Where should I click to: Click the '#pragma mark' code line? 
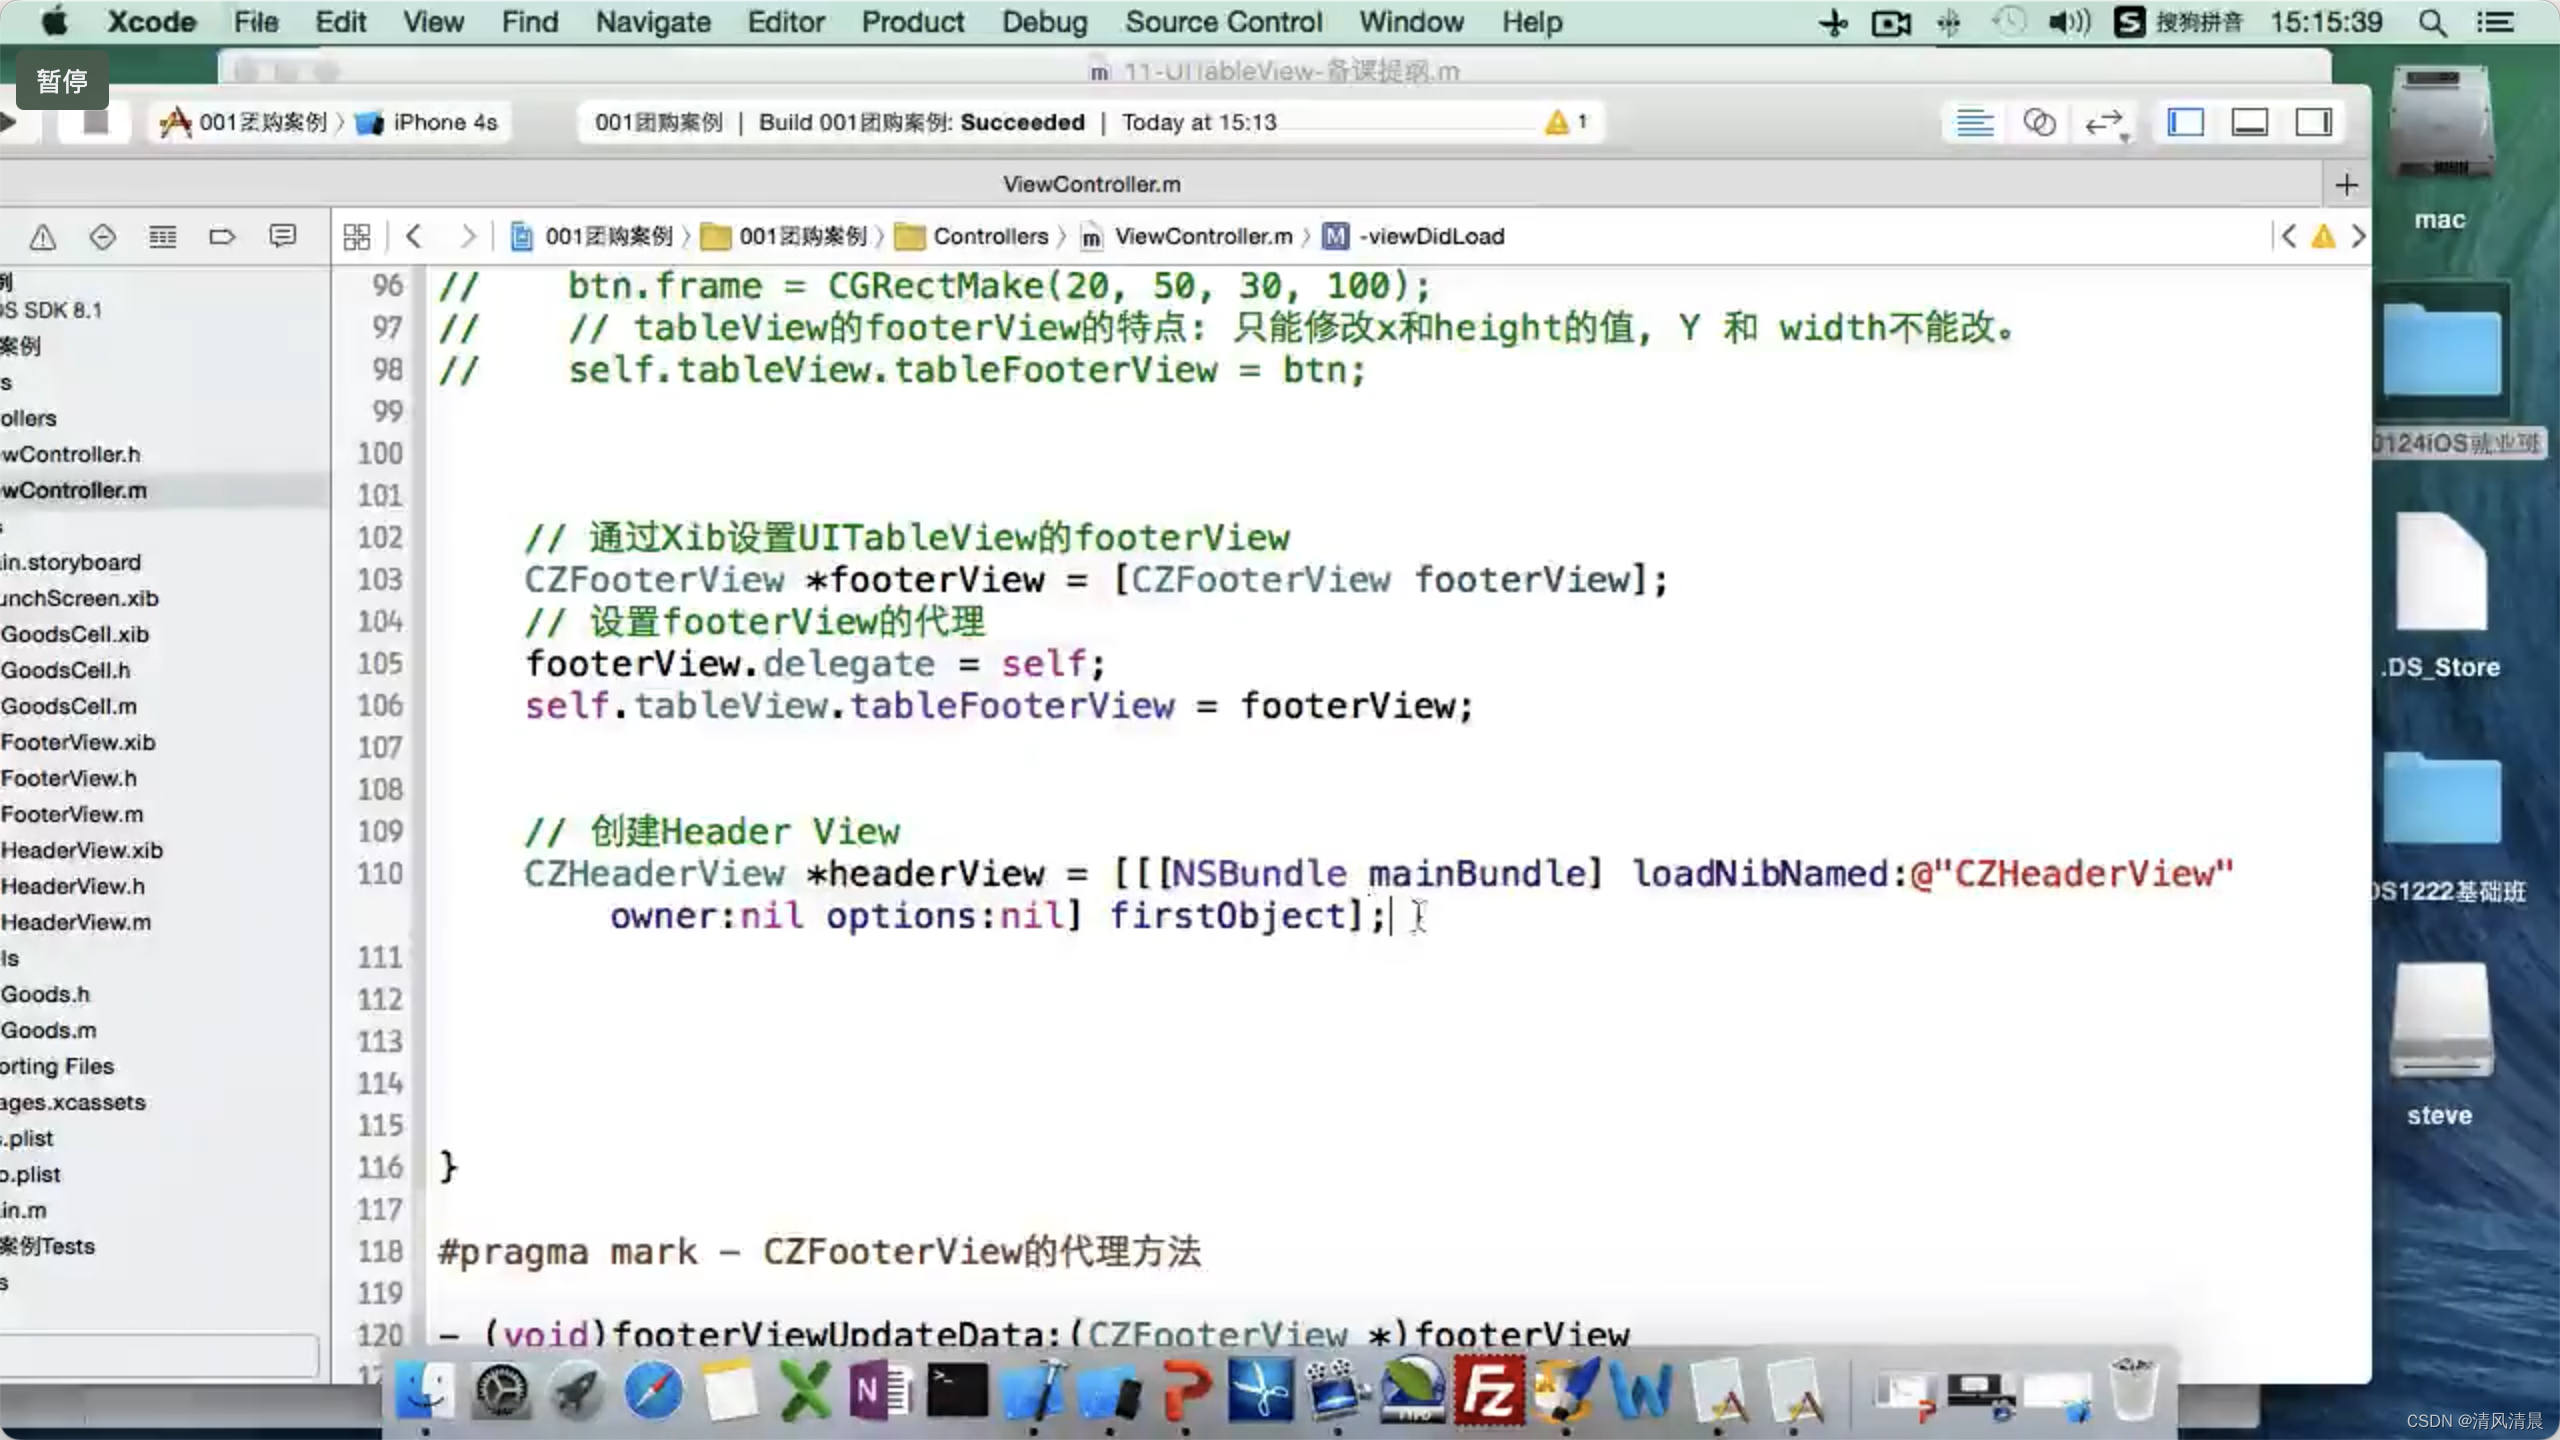[820, 1252]
